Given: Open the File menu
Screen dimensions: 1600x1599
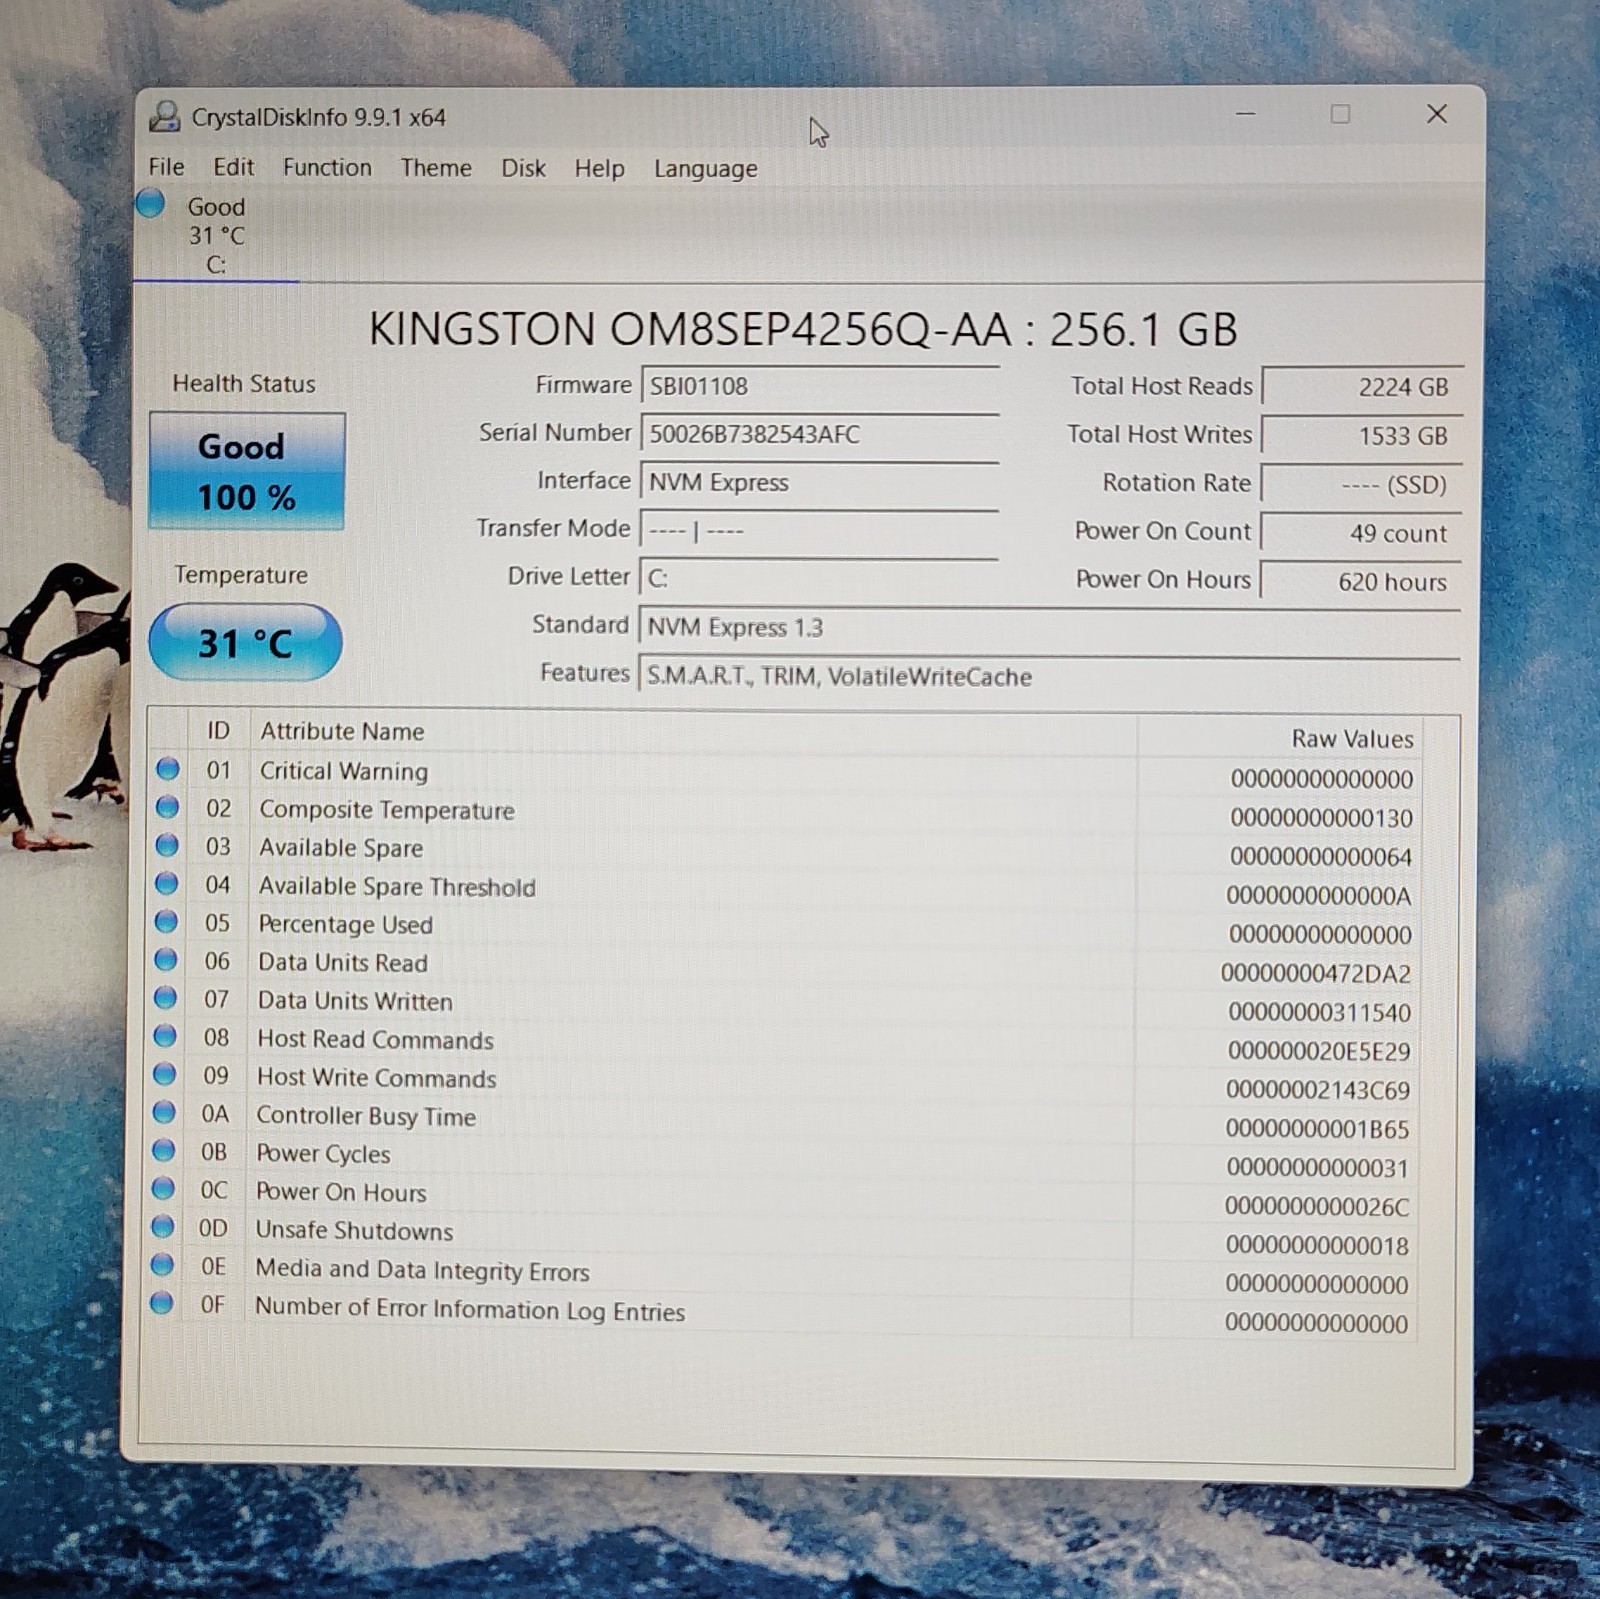Looking at the screenshot, I should pos(166,167).
